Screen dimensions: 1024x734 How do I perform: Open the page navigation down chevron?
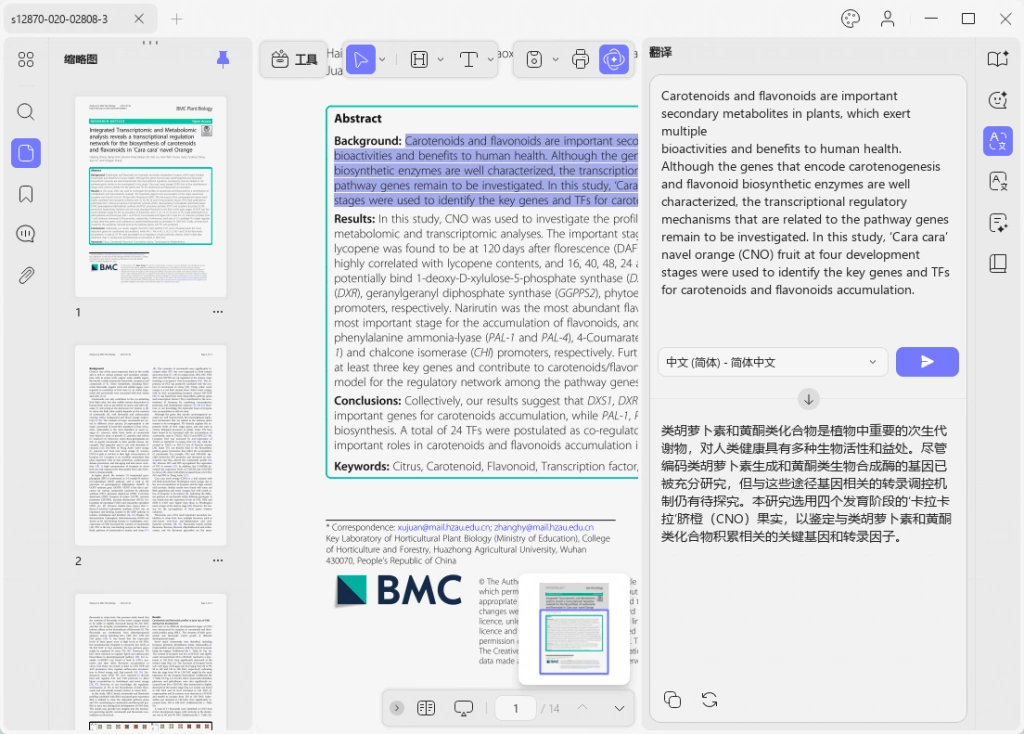[619, 708]
